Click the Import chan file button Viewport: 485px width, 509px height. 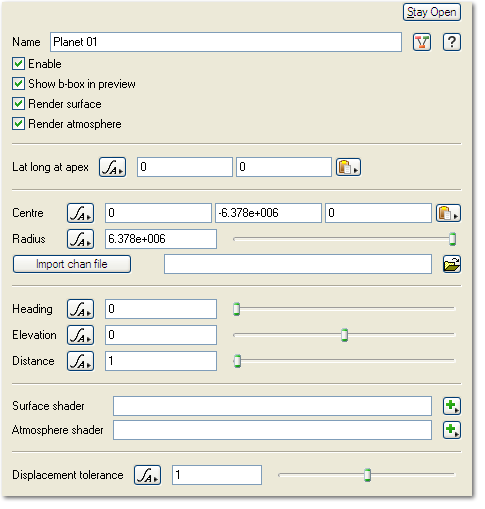(x=72, y=264)
